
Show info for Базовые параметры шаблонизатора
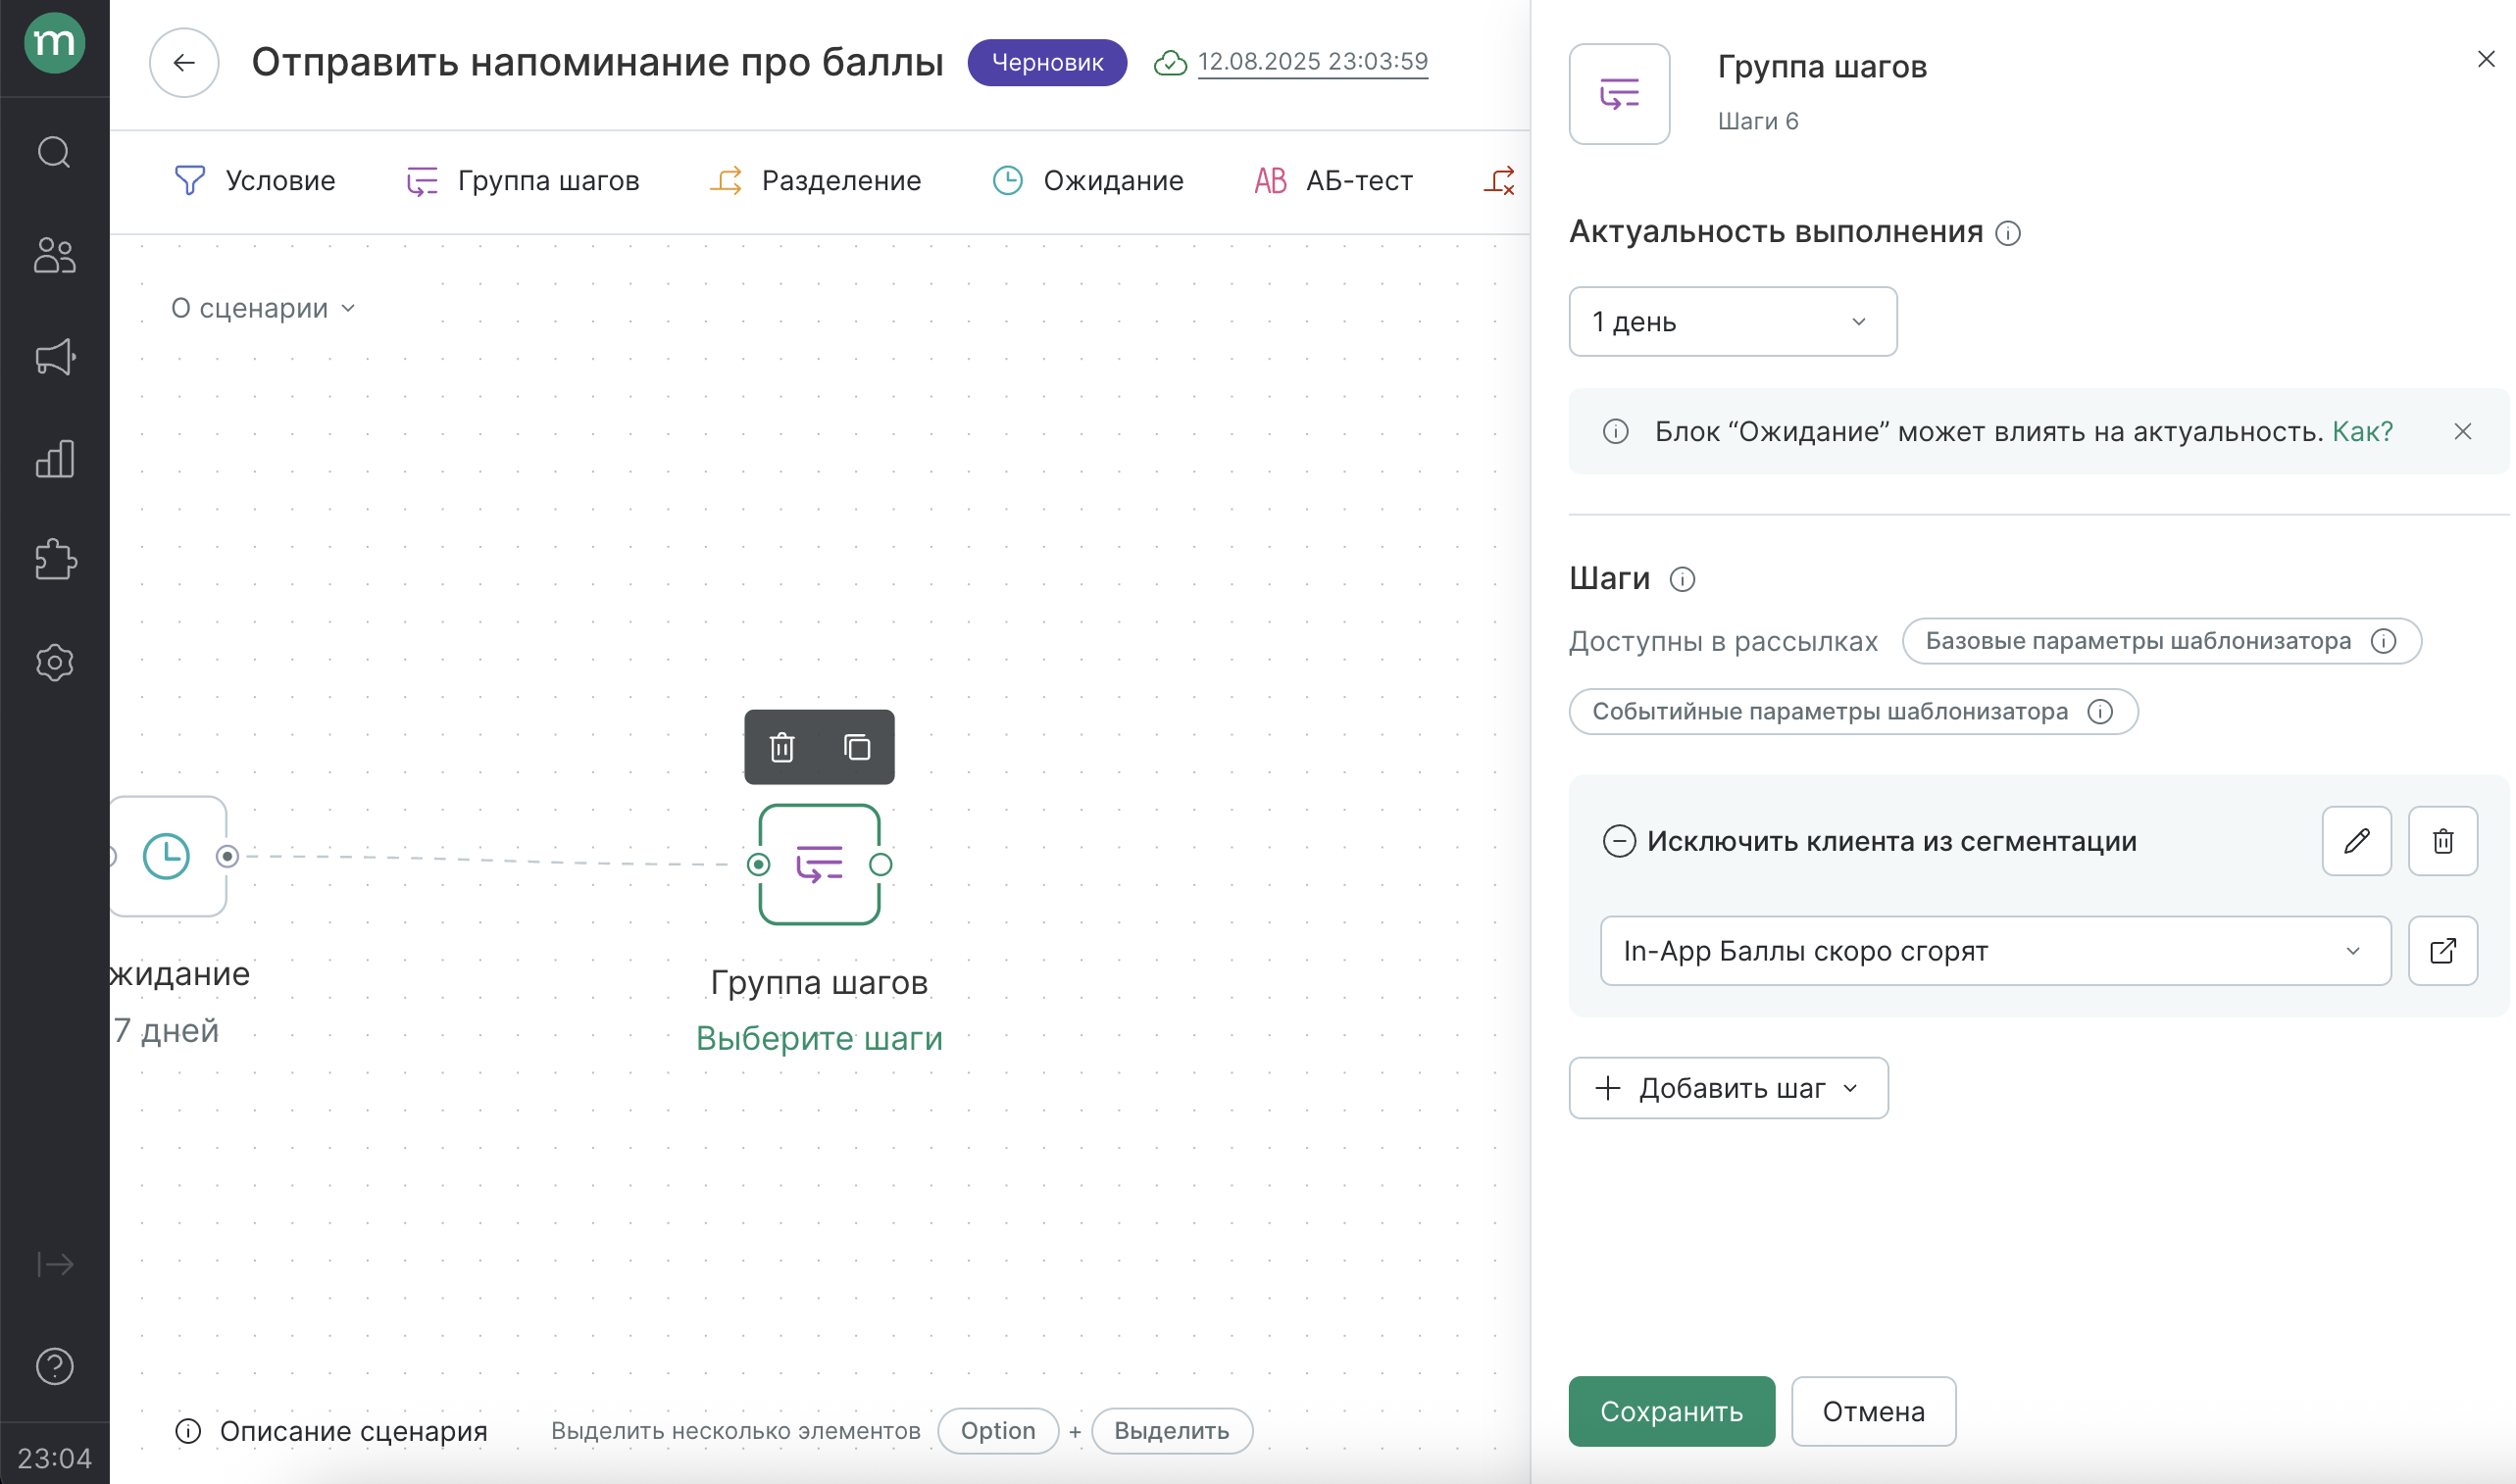[2383, 641]
